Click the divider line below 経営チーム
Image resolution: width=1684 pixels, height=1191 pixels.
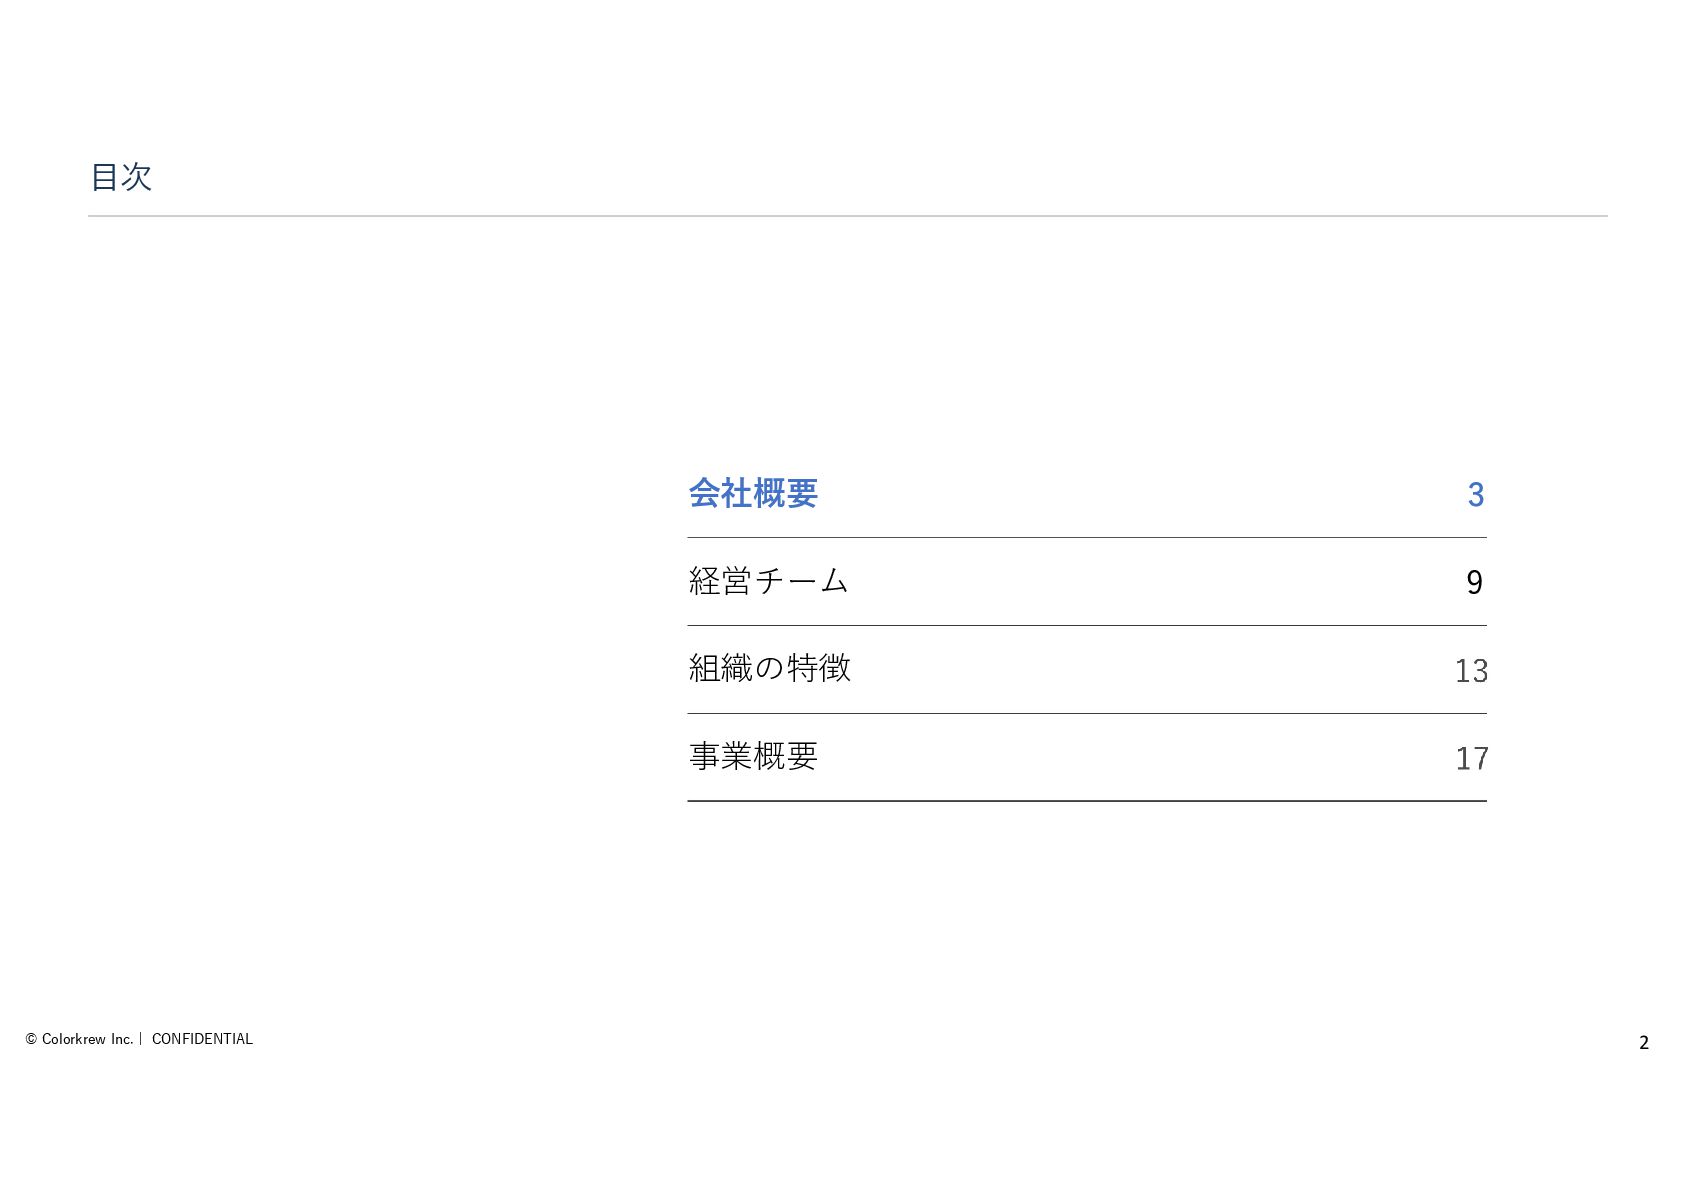coord(1086,625)
